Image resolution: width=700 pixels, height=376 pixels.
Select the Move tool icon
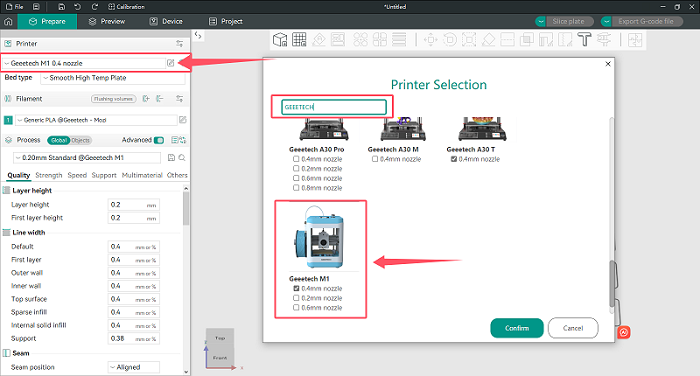coord(430,40)
